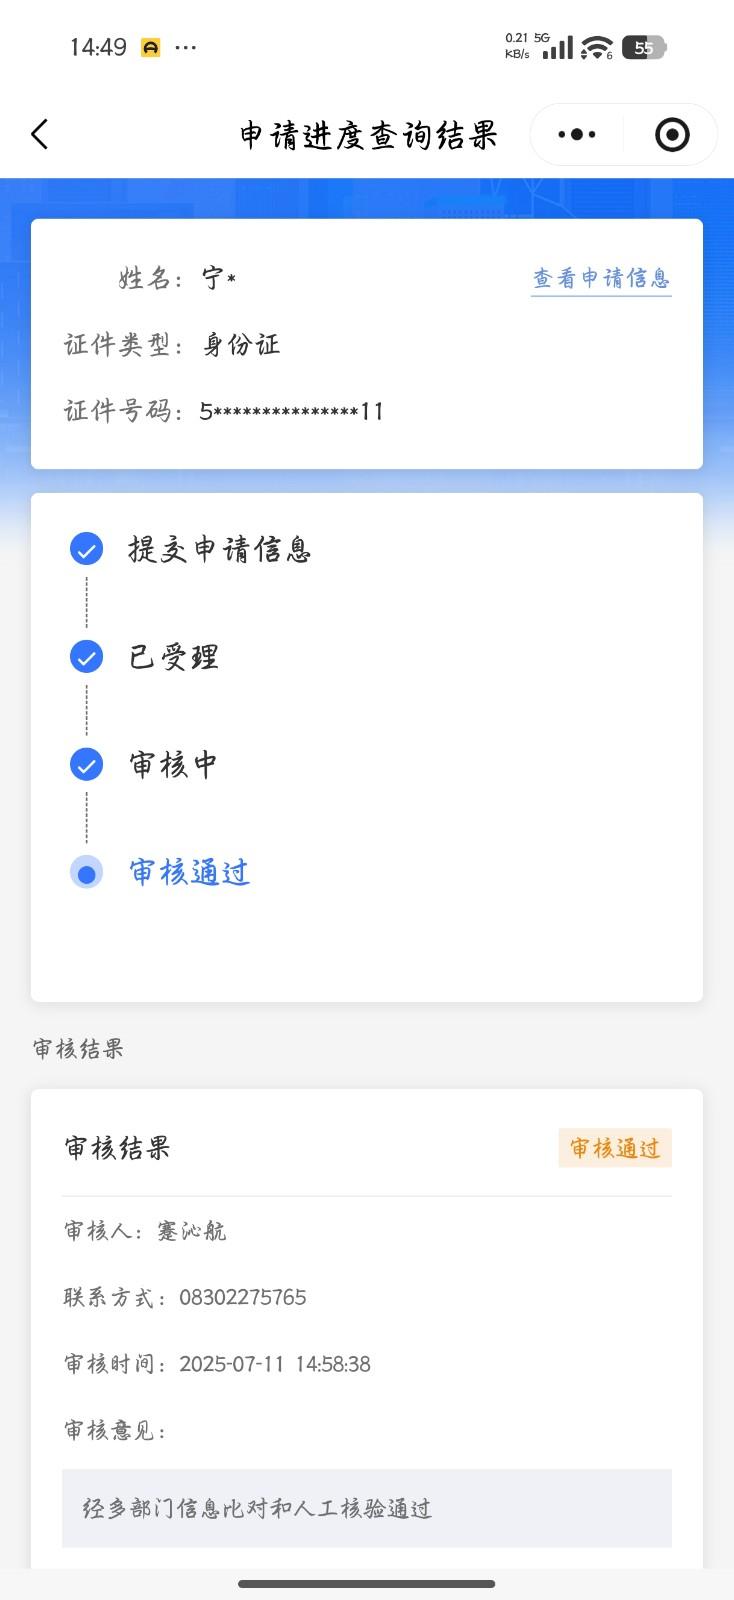Tap the 5G cellular signal bars

[x=557, y=47]
